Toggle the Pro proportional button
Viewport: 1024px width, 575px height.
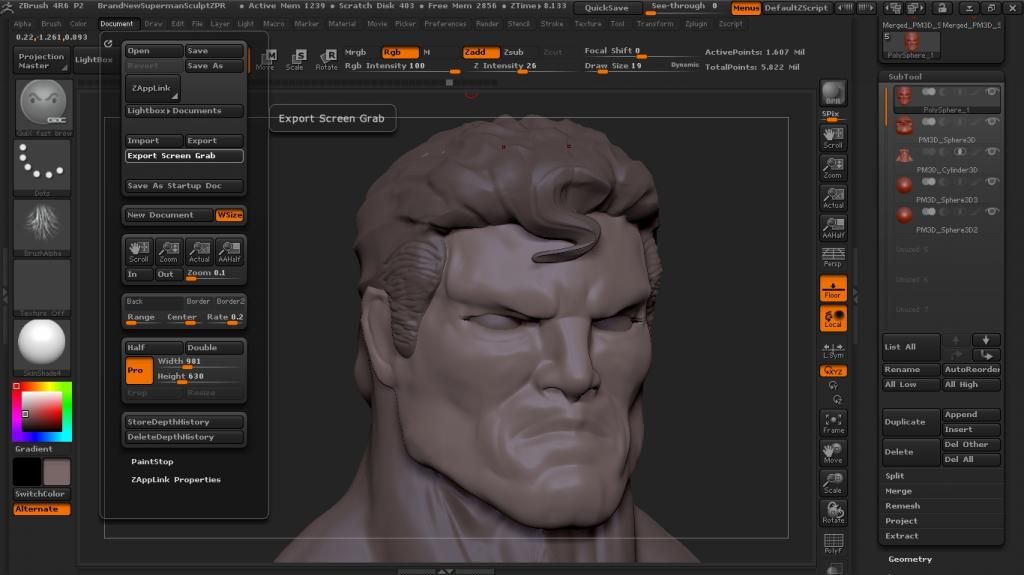tap(139, 370)
